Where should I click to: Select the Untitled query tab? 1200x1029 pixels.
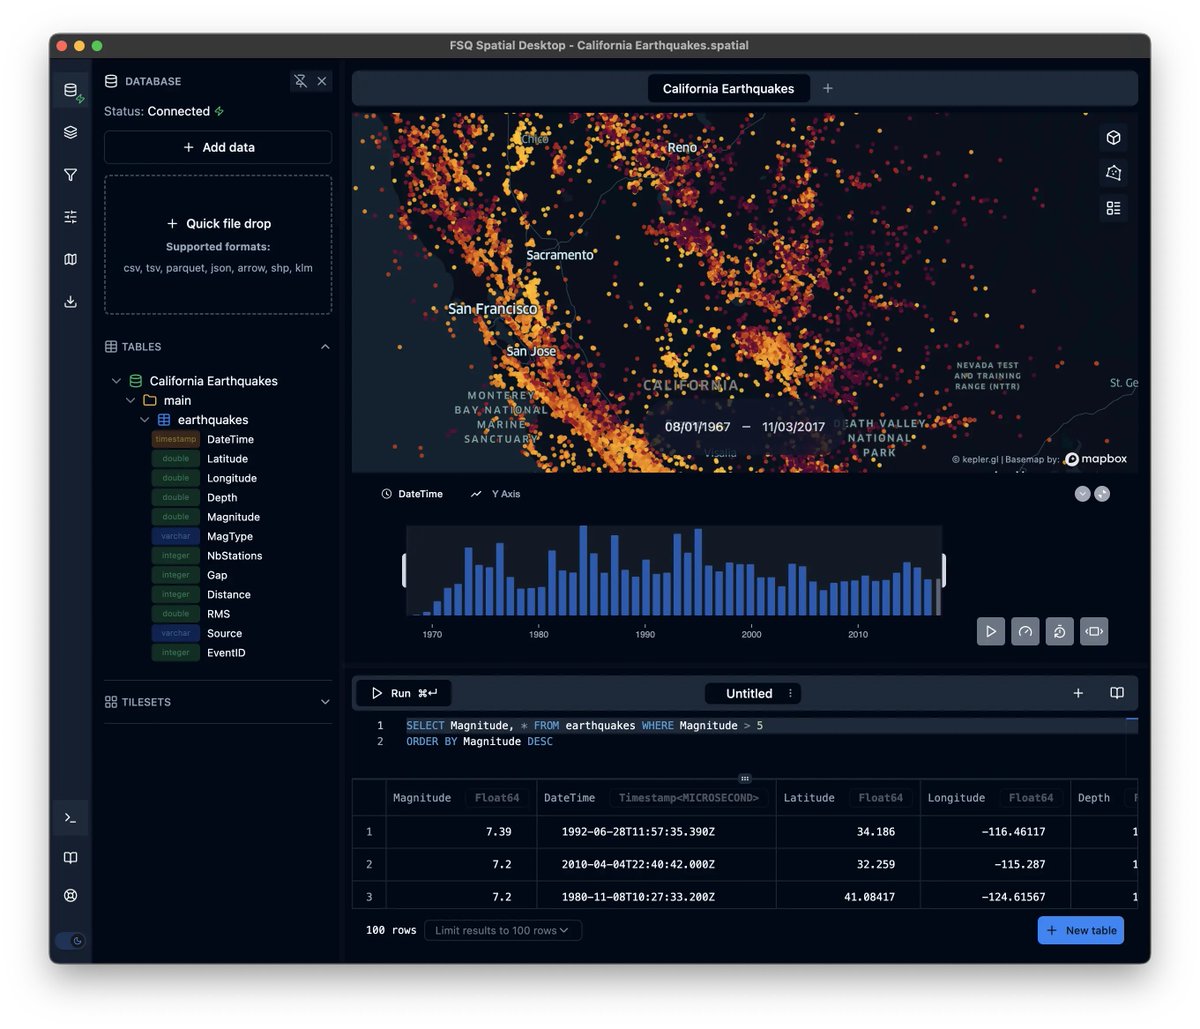coord(749,693)
